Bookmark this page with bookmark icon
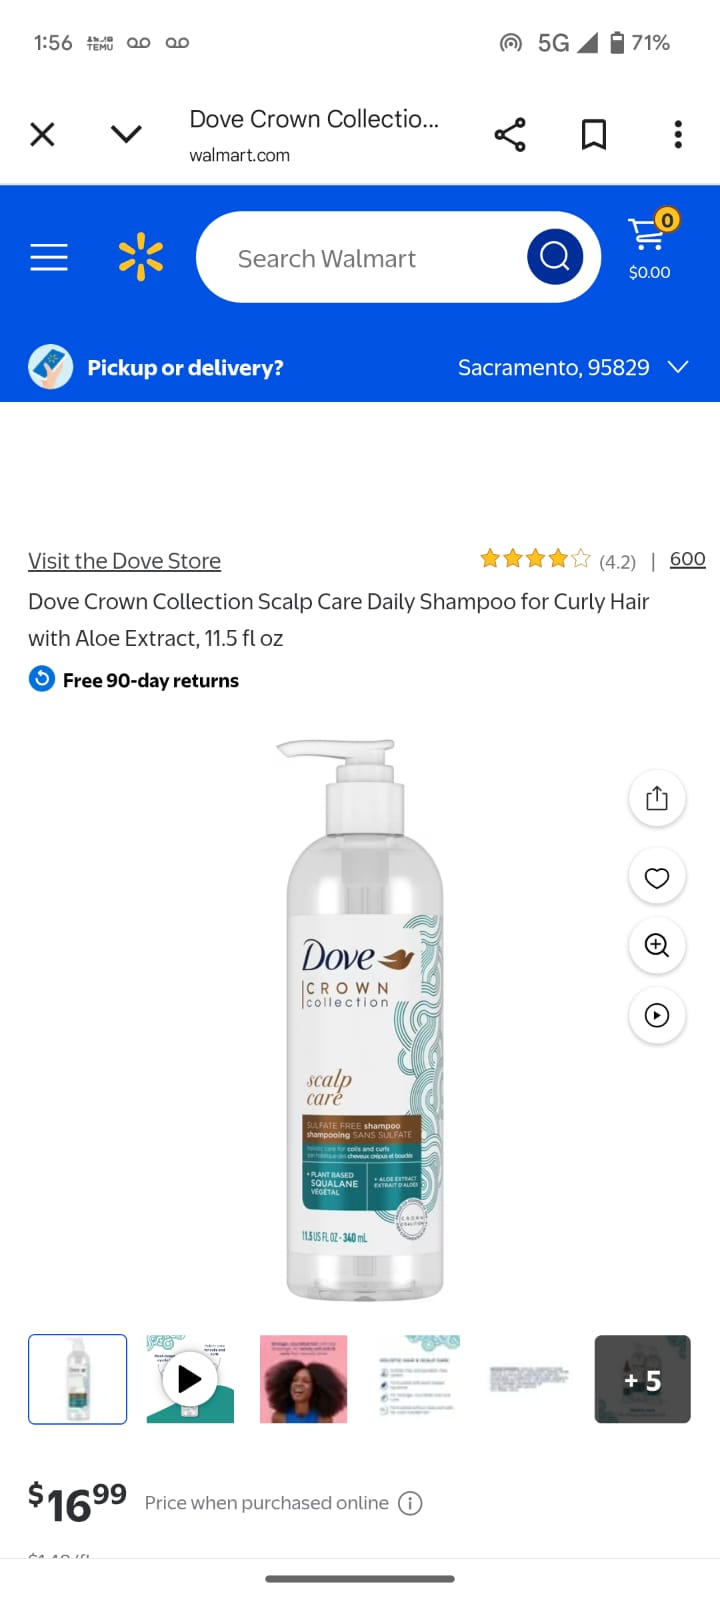Screen dimensions: 720x1600 594,134
